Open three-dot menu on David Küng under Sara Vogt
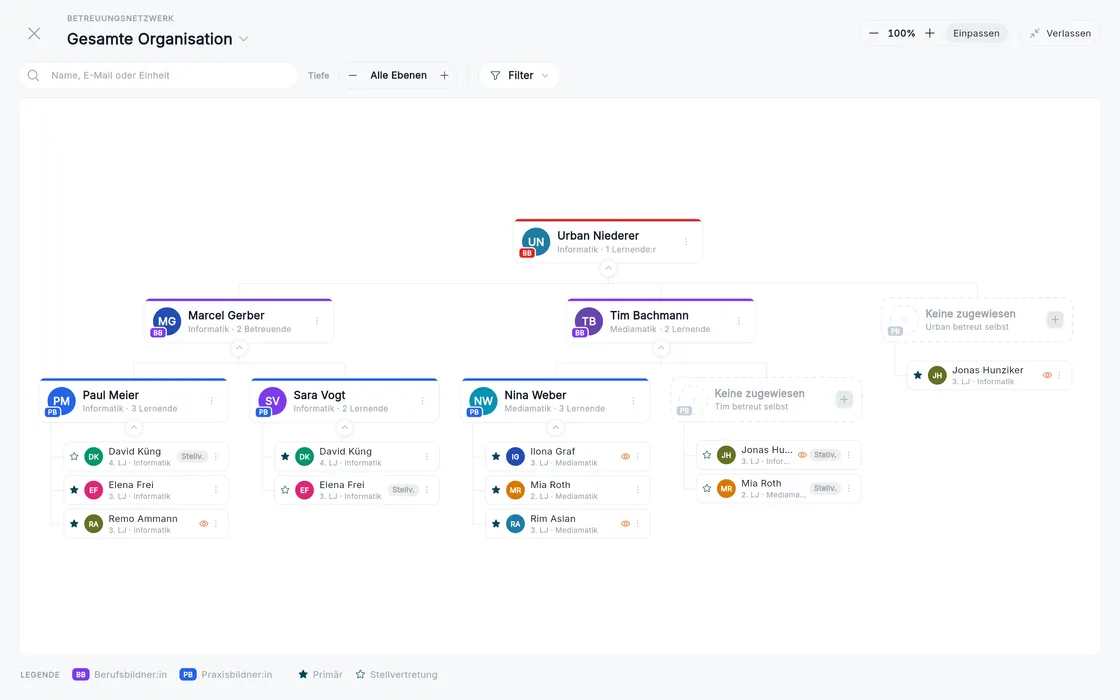Screen dimensions: 1120x700 (426, 456)
